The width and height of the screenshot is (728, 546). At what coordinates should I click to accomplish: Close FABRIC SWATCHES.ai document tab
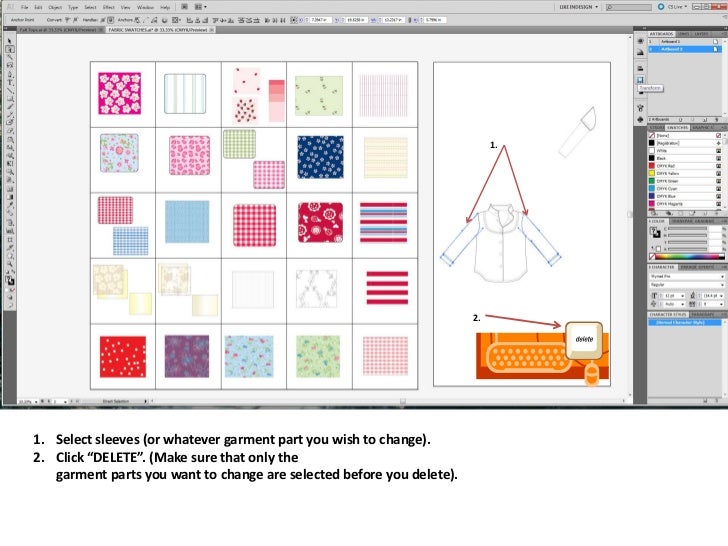[x=211, y=30]
